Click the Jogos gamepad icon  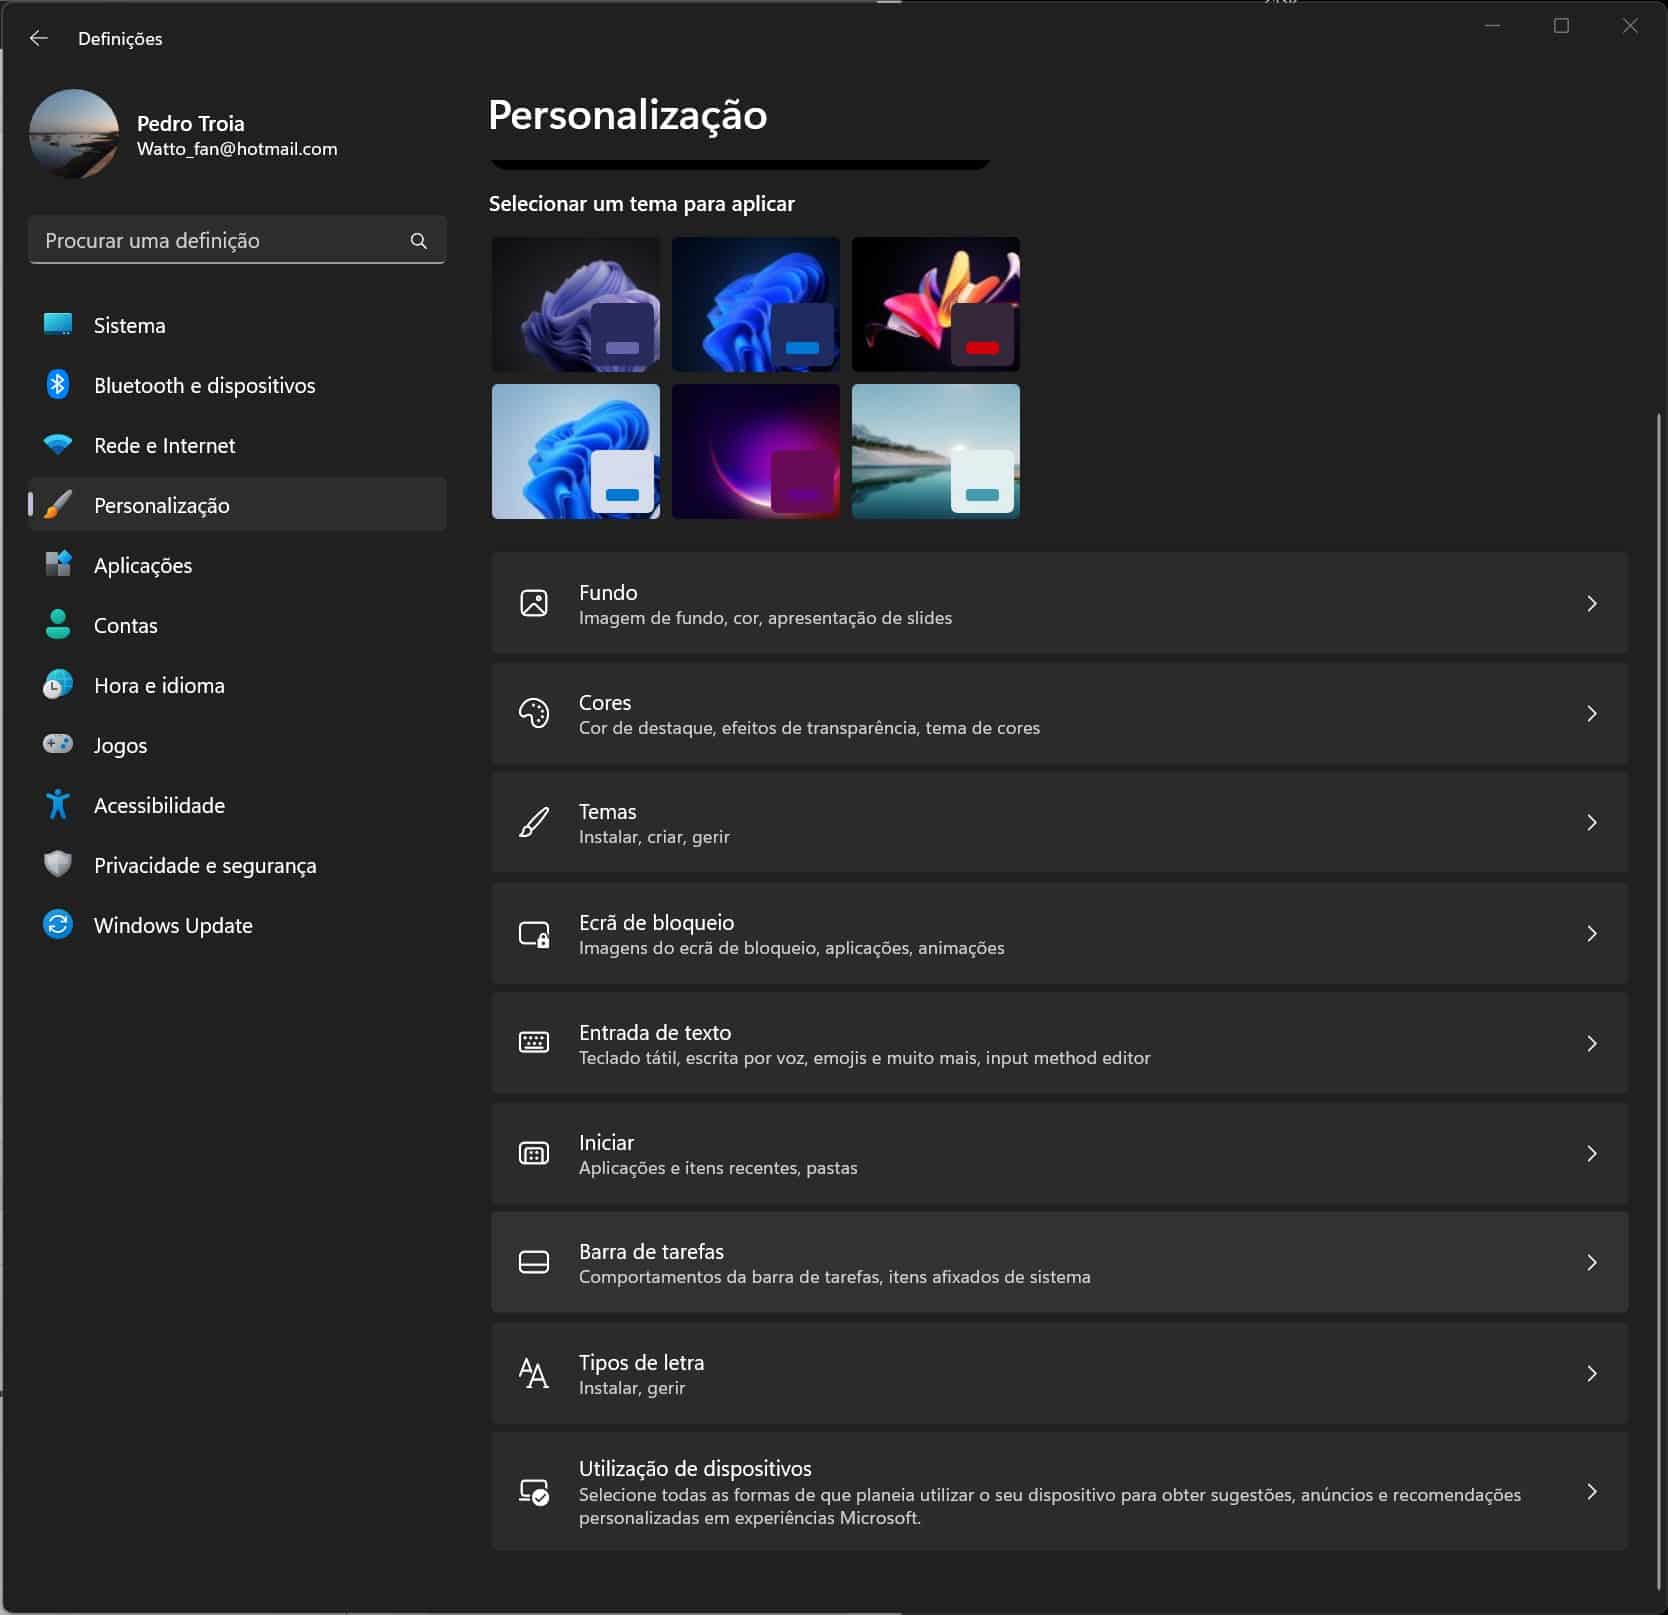(58, 744)
